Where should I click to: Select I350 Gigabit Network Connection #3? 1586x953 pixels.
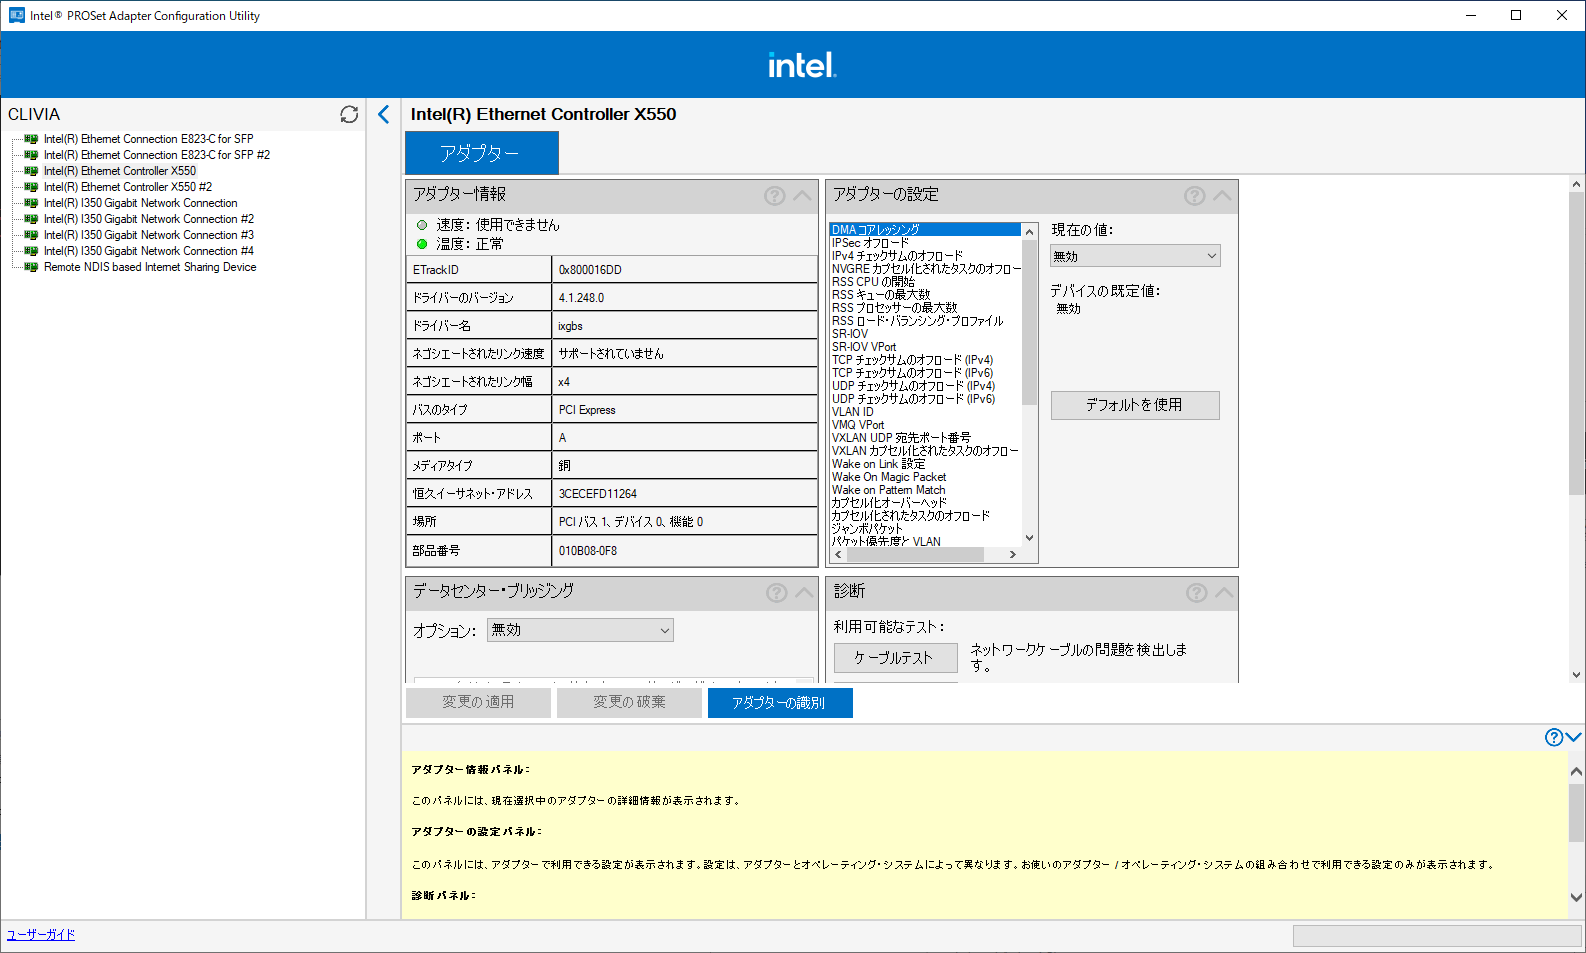pos(148,235)
